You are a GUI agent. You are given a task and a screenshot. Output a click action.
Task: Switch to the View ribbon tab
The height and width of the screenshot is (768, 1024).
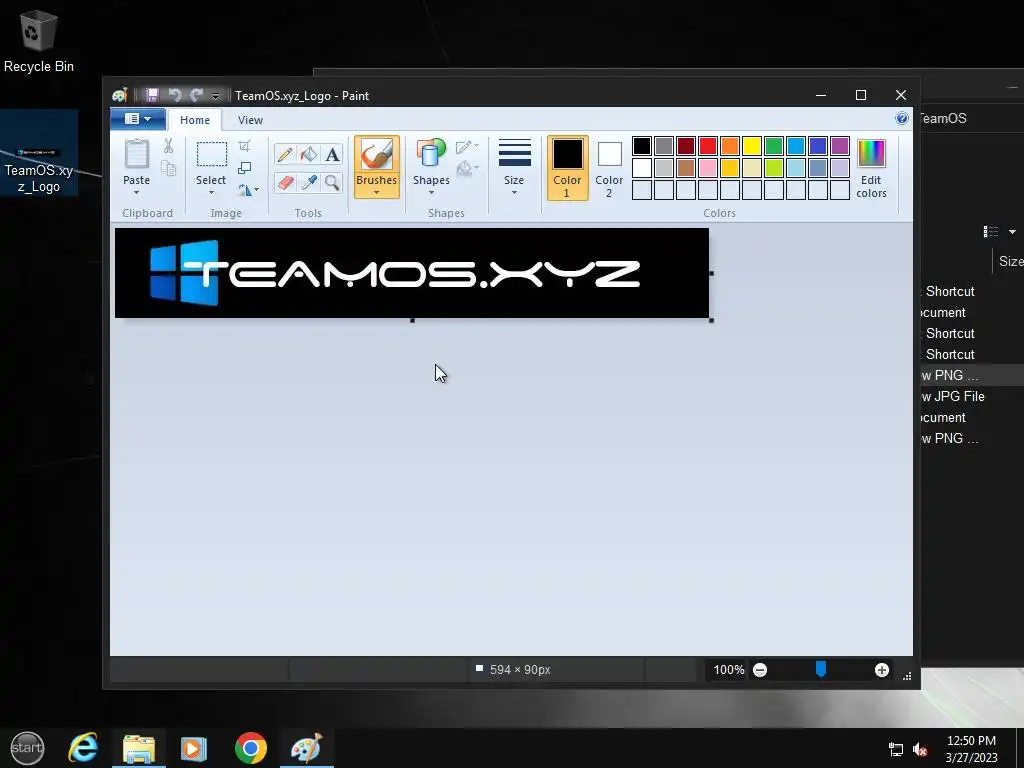pyautogui.click(x=250, y=120)
